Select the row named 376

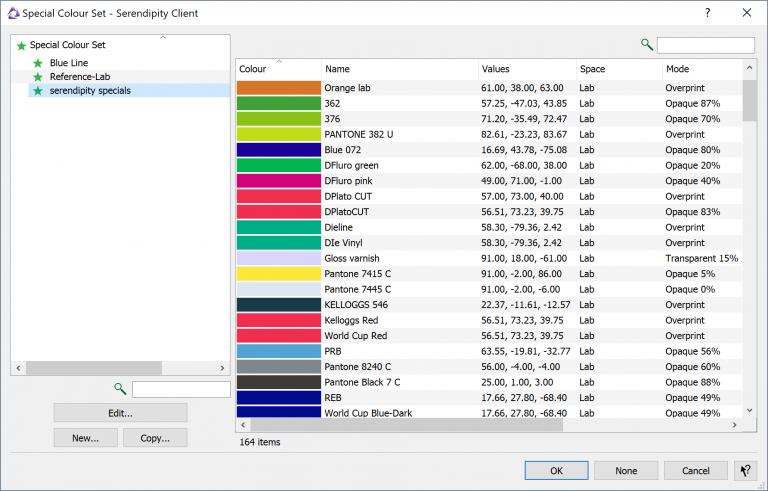click(x=489, y=119)
